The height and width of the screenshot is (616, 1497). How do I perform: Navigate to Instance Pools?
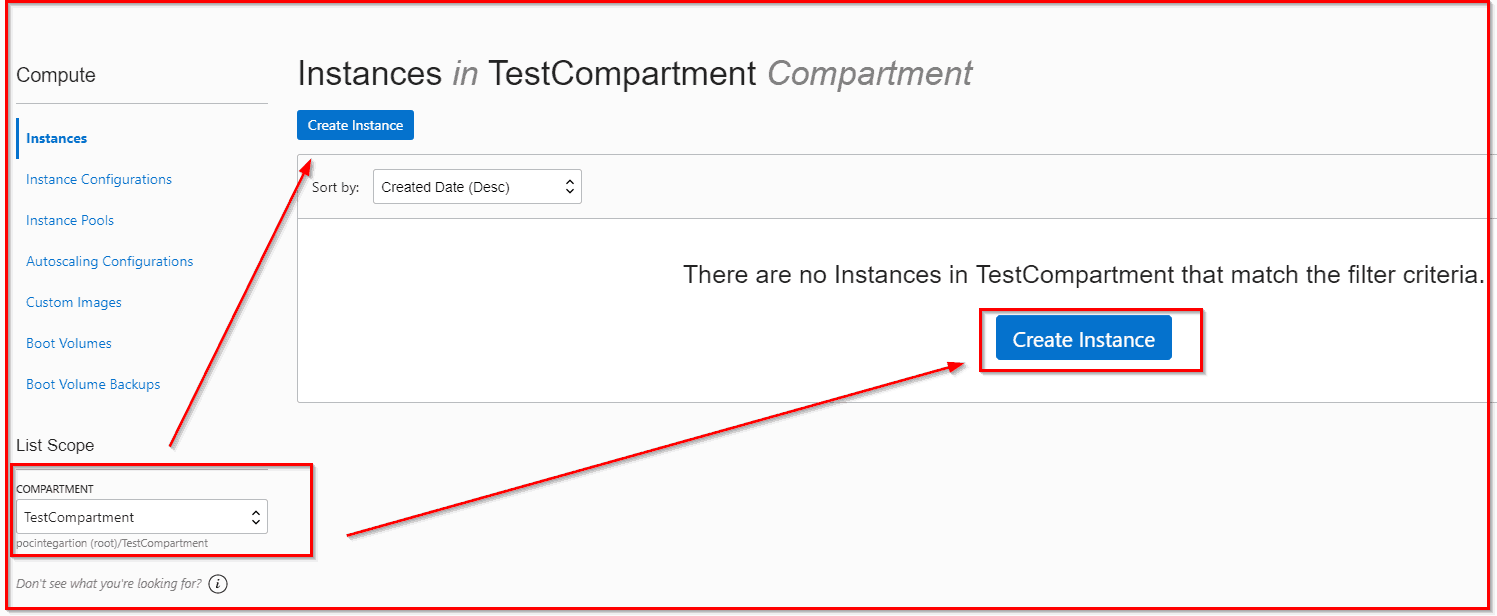(70, 220)
